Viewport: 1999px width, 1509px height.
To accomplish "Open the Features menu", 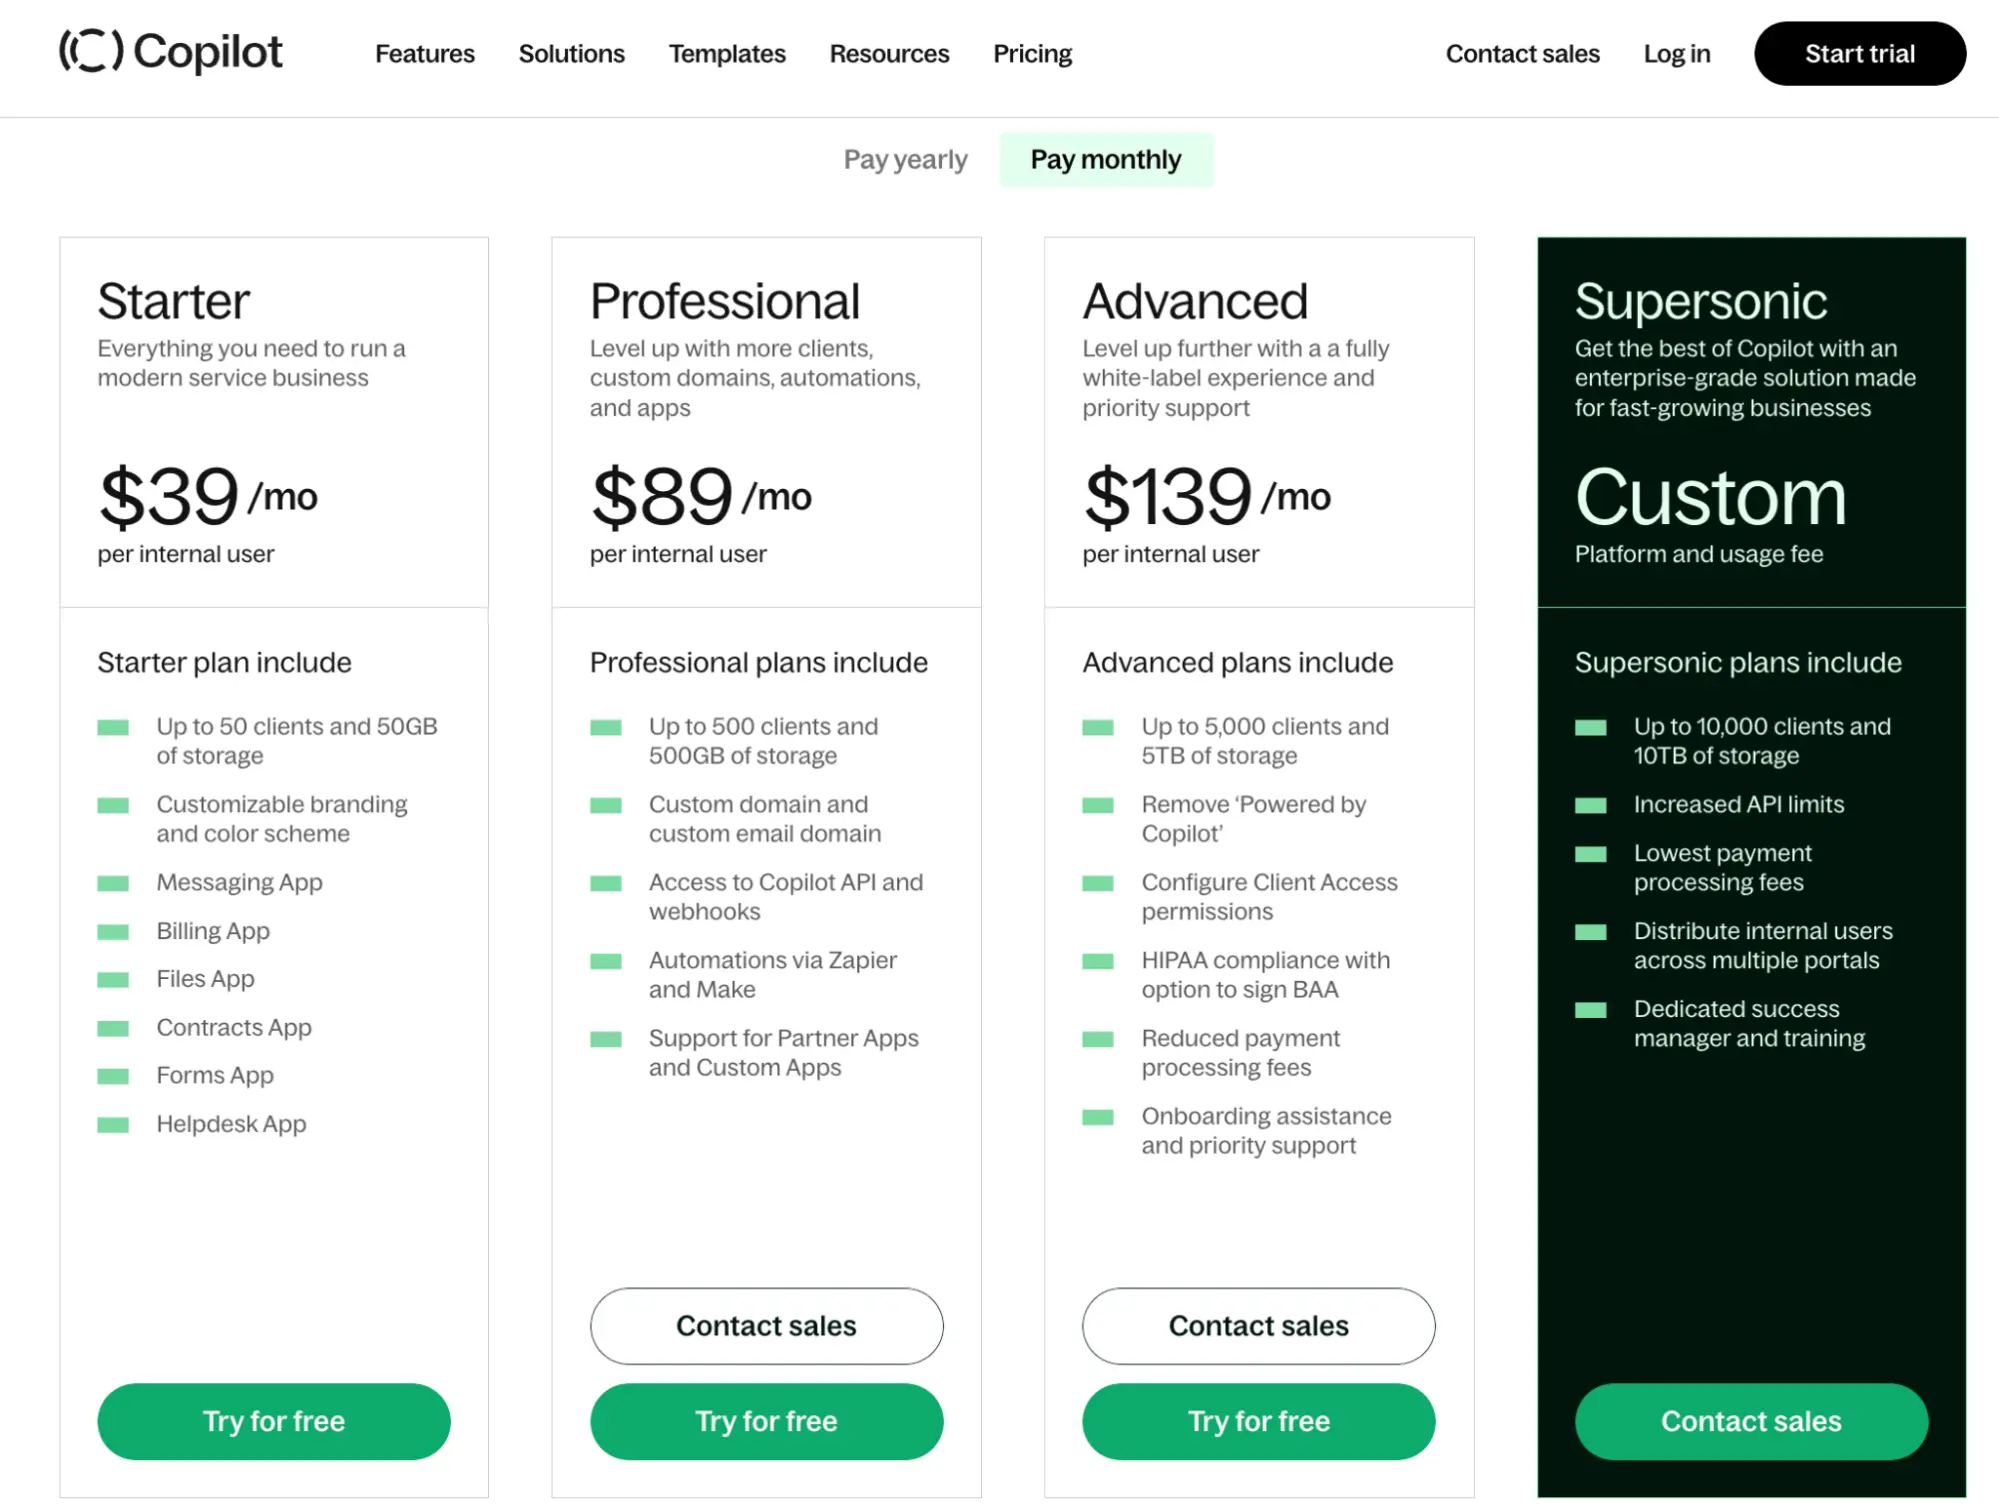I will click(x=424, y=54).
